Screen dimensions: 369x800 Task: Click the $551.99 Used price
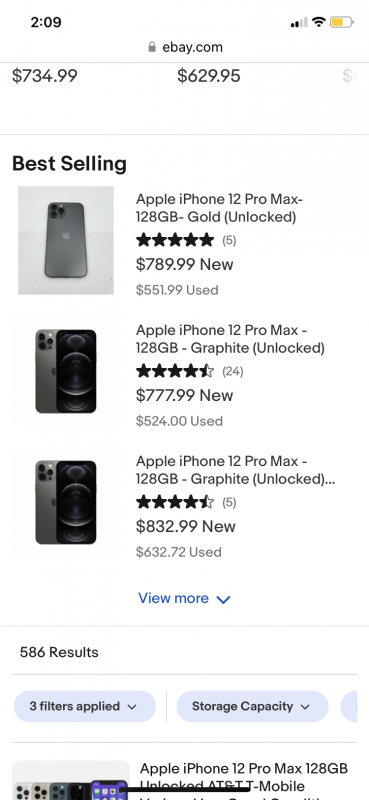click(x=177, y=290)
